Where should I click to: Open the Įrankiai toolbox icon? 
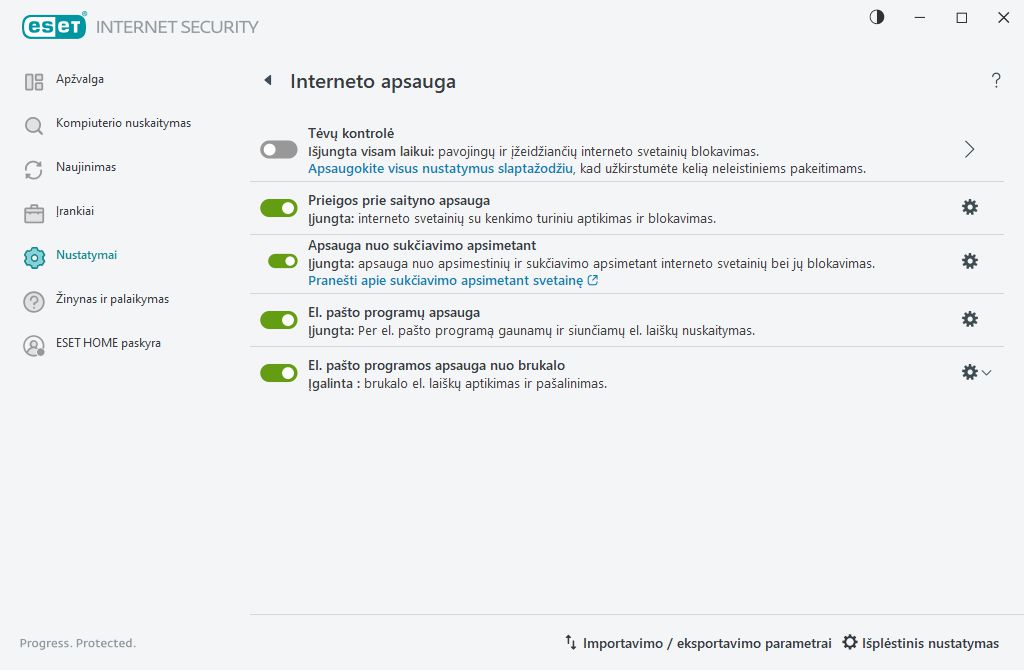click(x=33, y=211)
